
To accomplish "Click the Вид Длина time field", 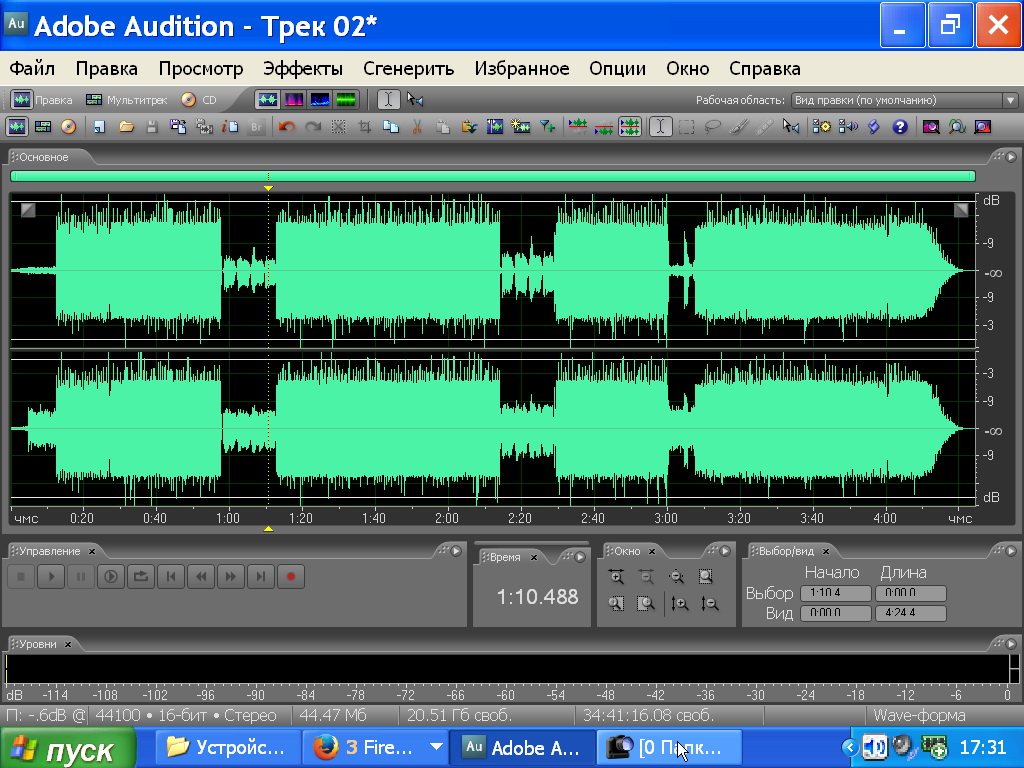I will pos(910,613).
